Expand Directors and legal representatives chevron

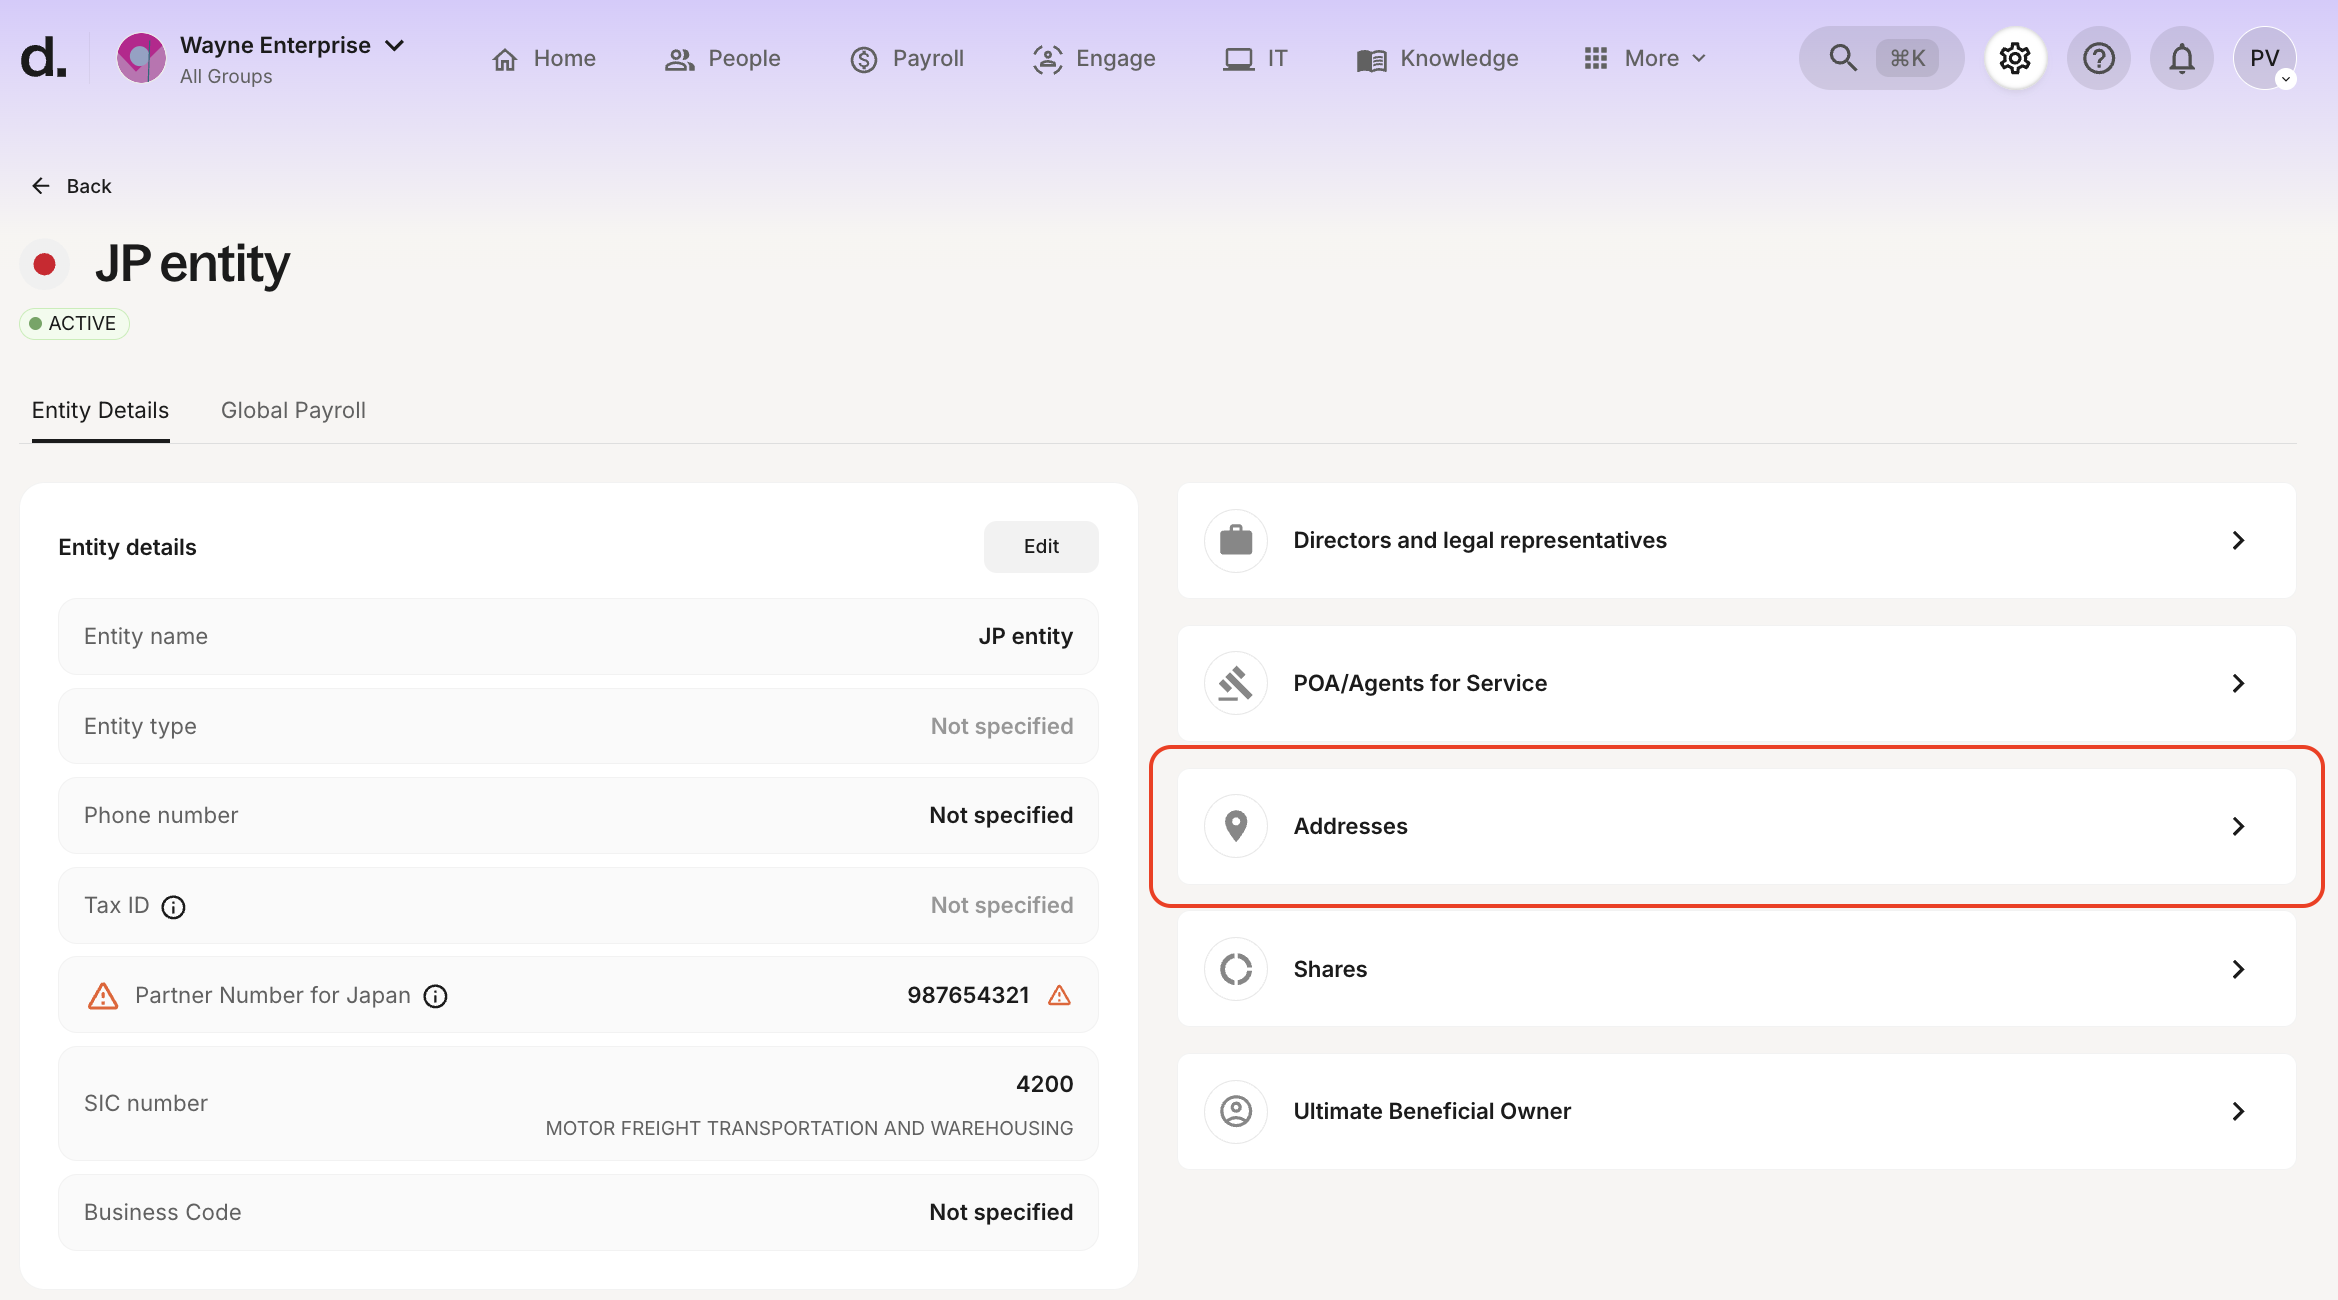pos(2238,541)
